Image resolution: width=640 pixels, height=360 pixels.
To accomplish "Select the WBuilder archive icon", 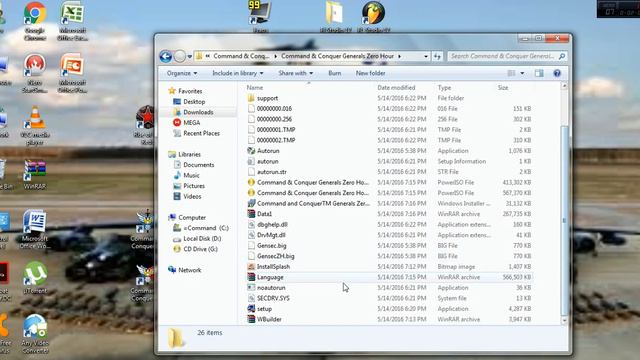I will coord(251,319).
